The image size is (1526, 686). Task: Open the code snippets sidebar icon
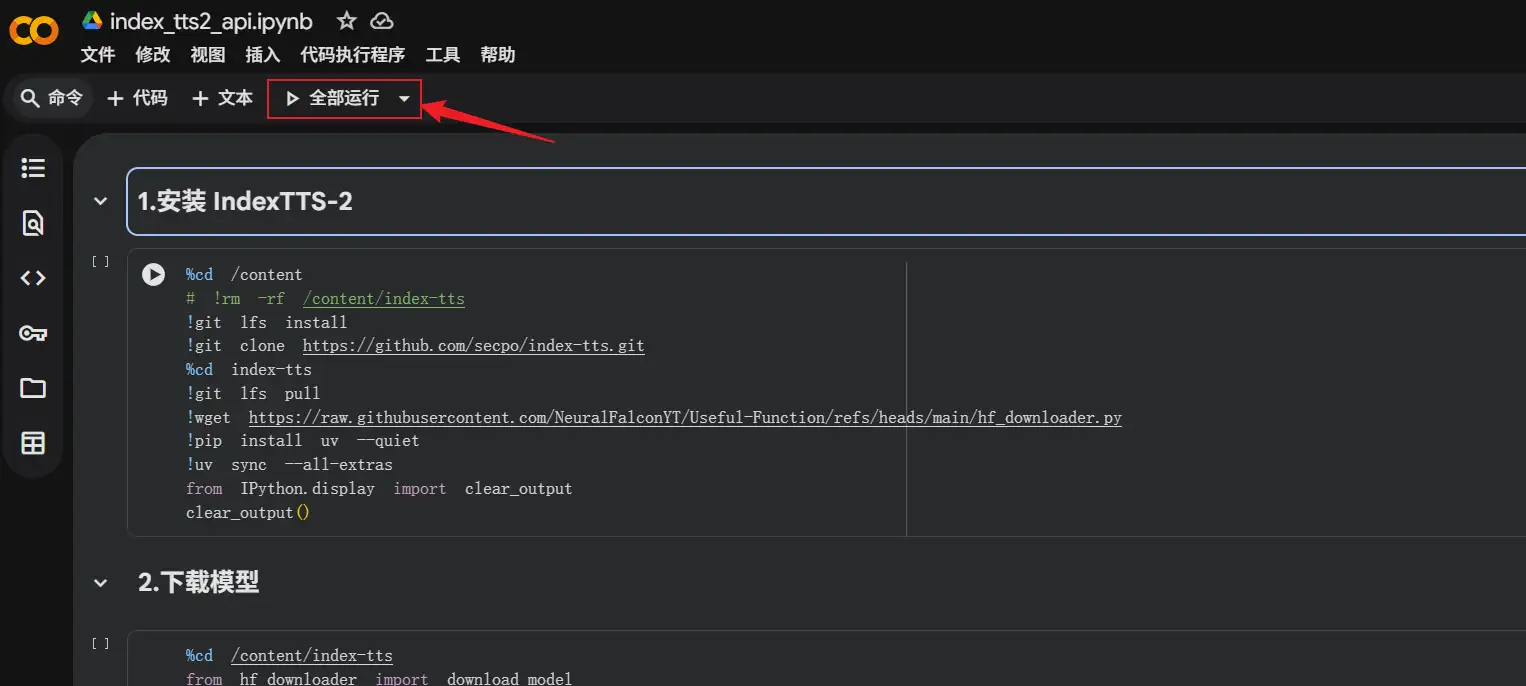33,278
